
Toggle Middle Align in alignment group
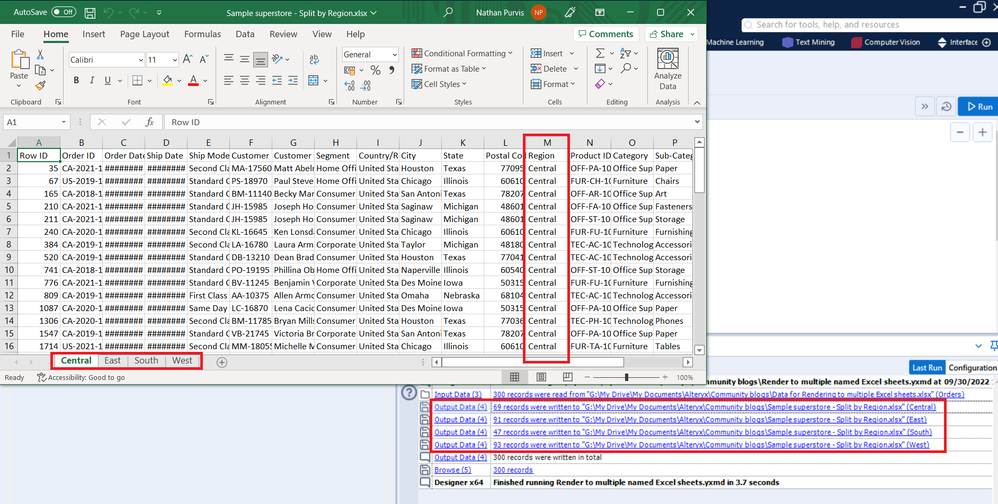point(244,59)
